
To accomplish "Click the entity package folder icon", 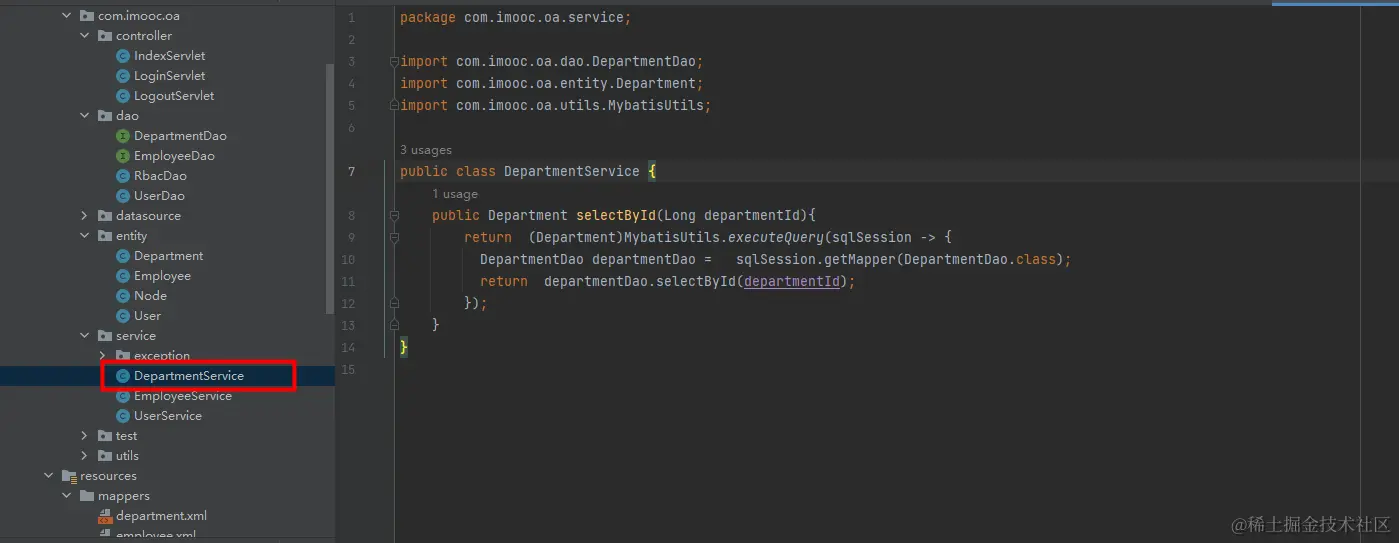I will pos(105,236).
